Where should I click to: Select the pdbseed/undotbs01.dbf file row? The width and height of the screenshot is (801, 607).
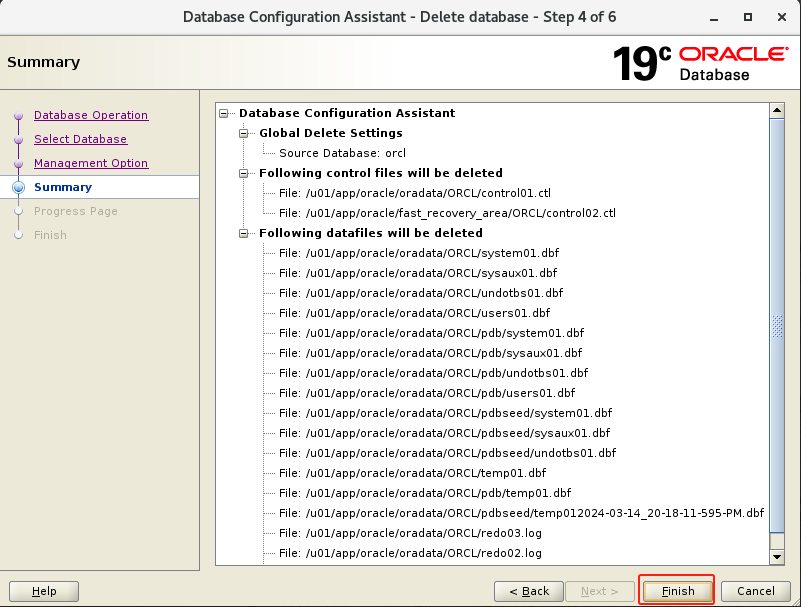click(x=447, y=453)
